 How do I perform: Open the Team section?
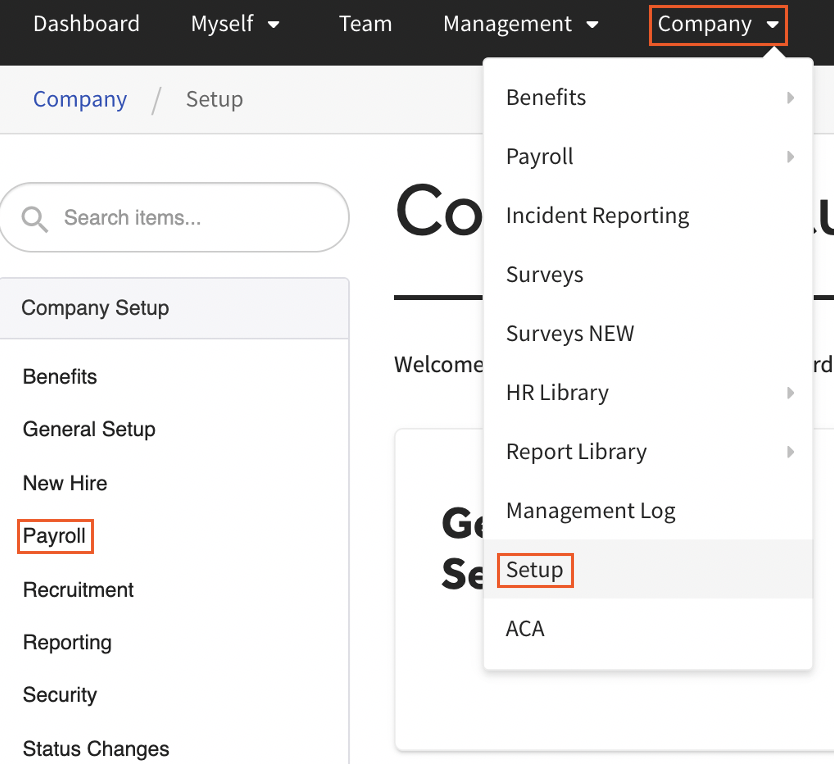click(x=365, y=24)
